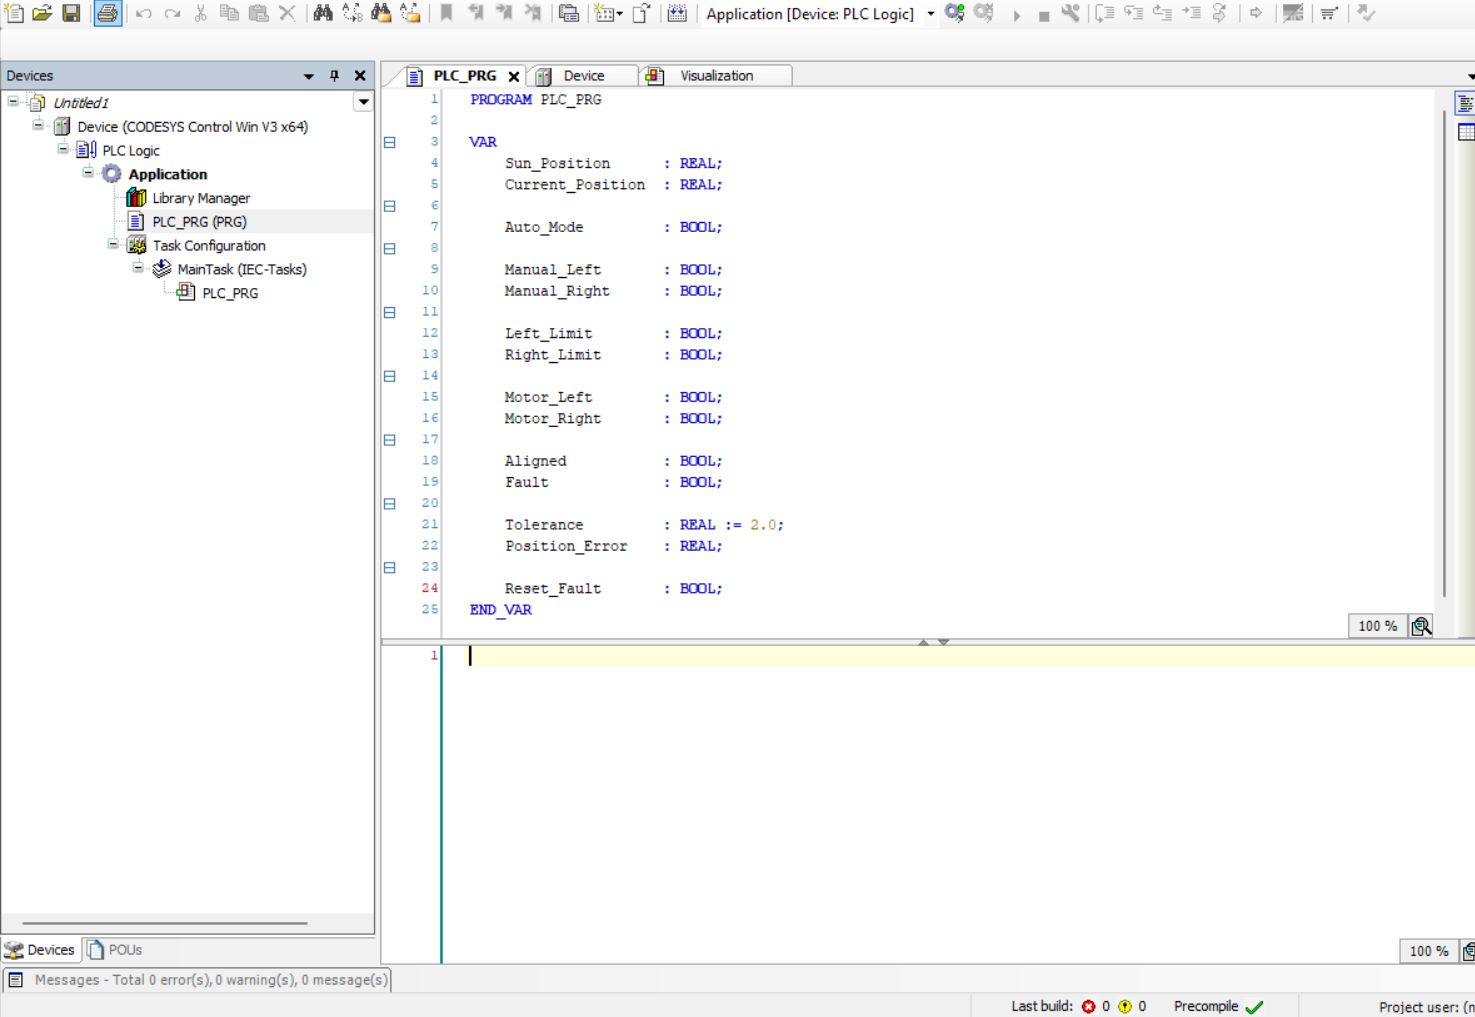Close the Devices panel

[x=360, y=76]
